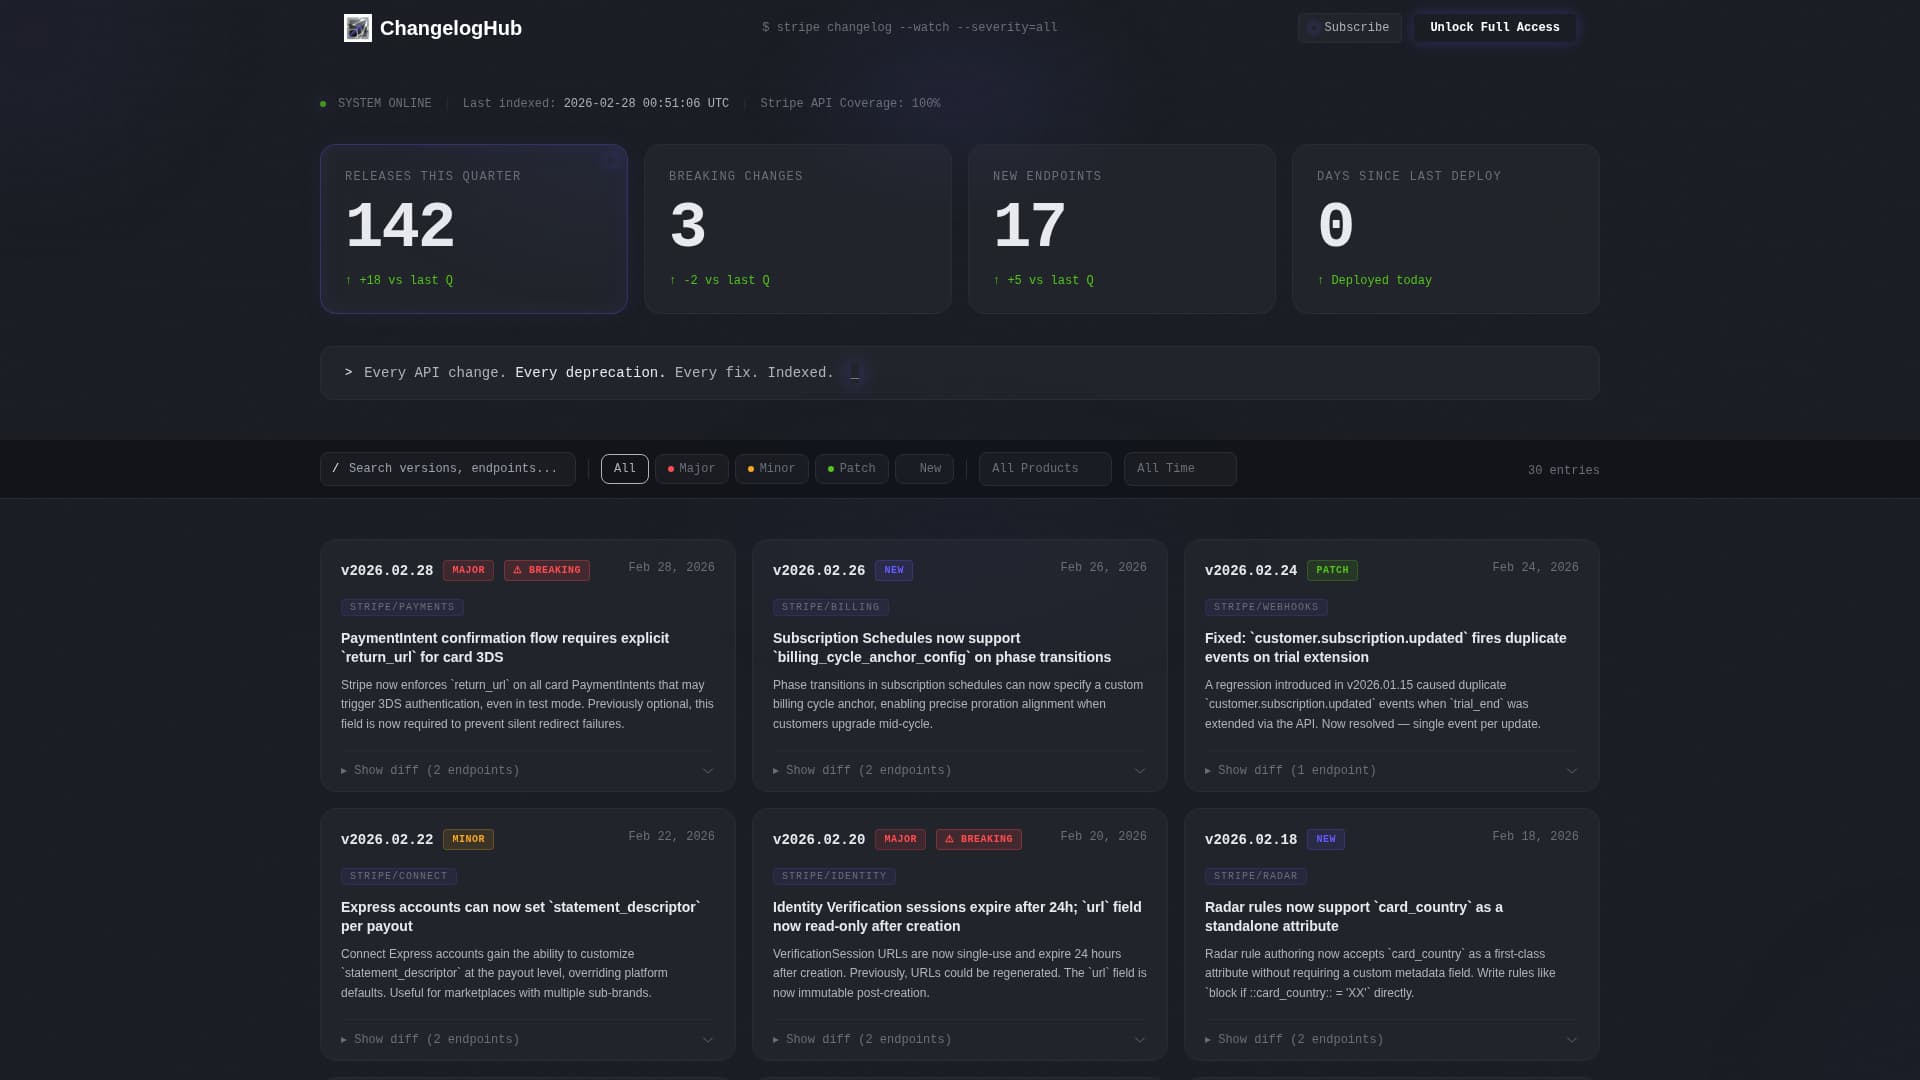Viewport: 1920px width, 1080px height.
Task: Open Express accounts statement_descriptor entry title
Action: [521, 917]
